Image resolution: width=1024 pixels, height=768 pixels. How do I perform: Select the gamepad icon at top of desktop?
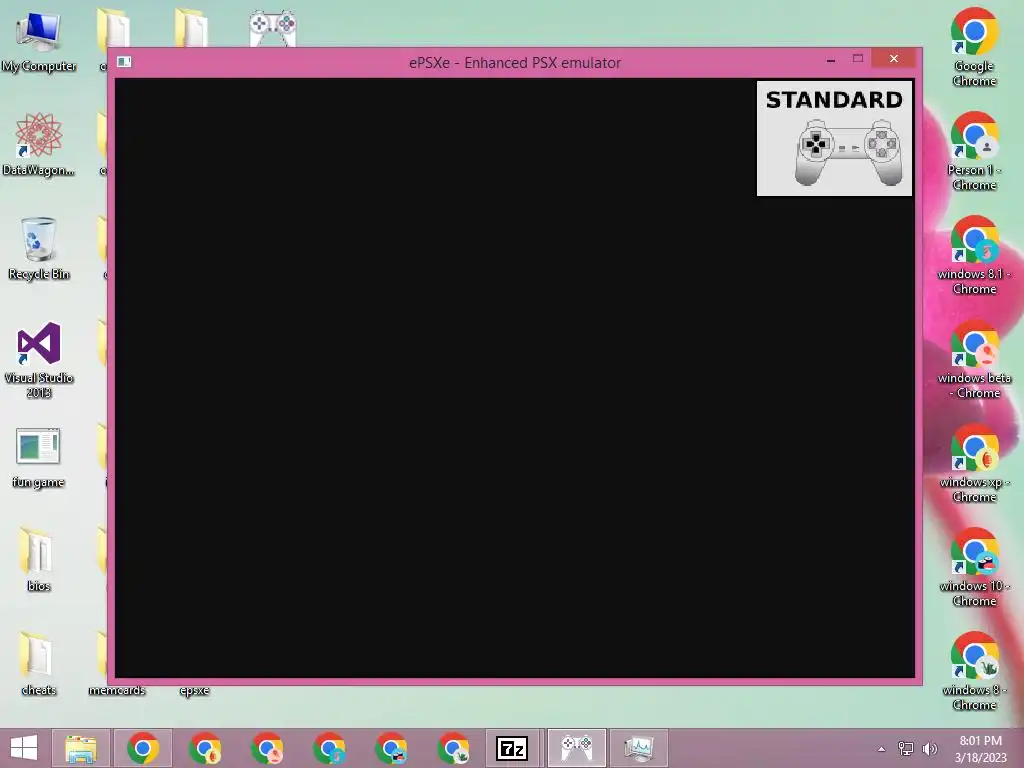[x=273, y=27]
